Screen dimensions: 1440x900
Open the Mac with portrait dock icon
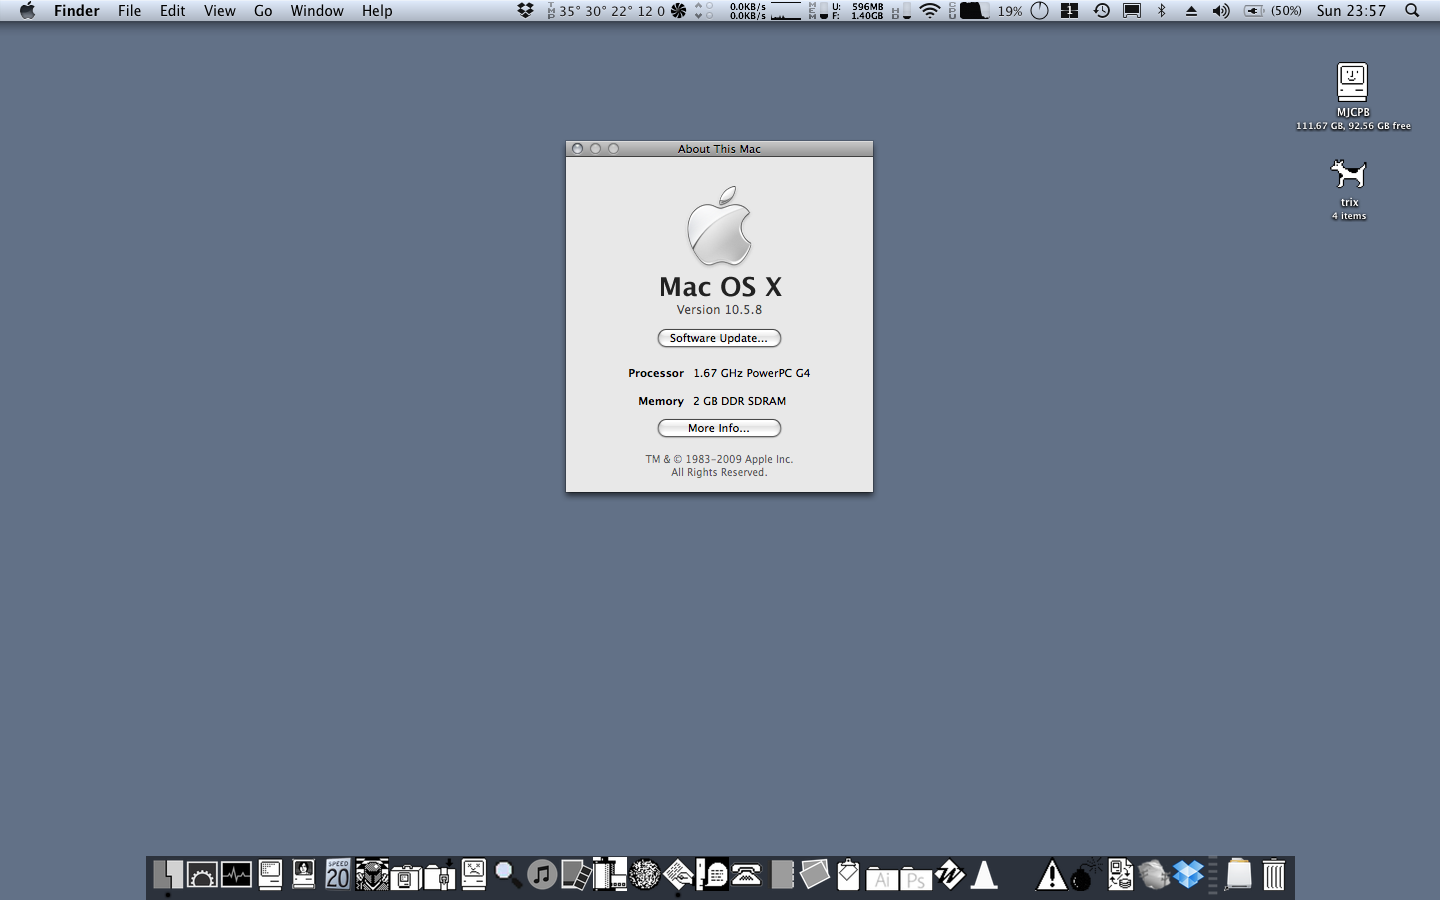[304, 875]
